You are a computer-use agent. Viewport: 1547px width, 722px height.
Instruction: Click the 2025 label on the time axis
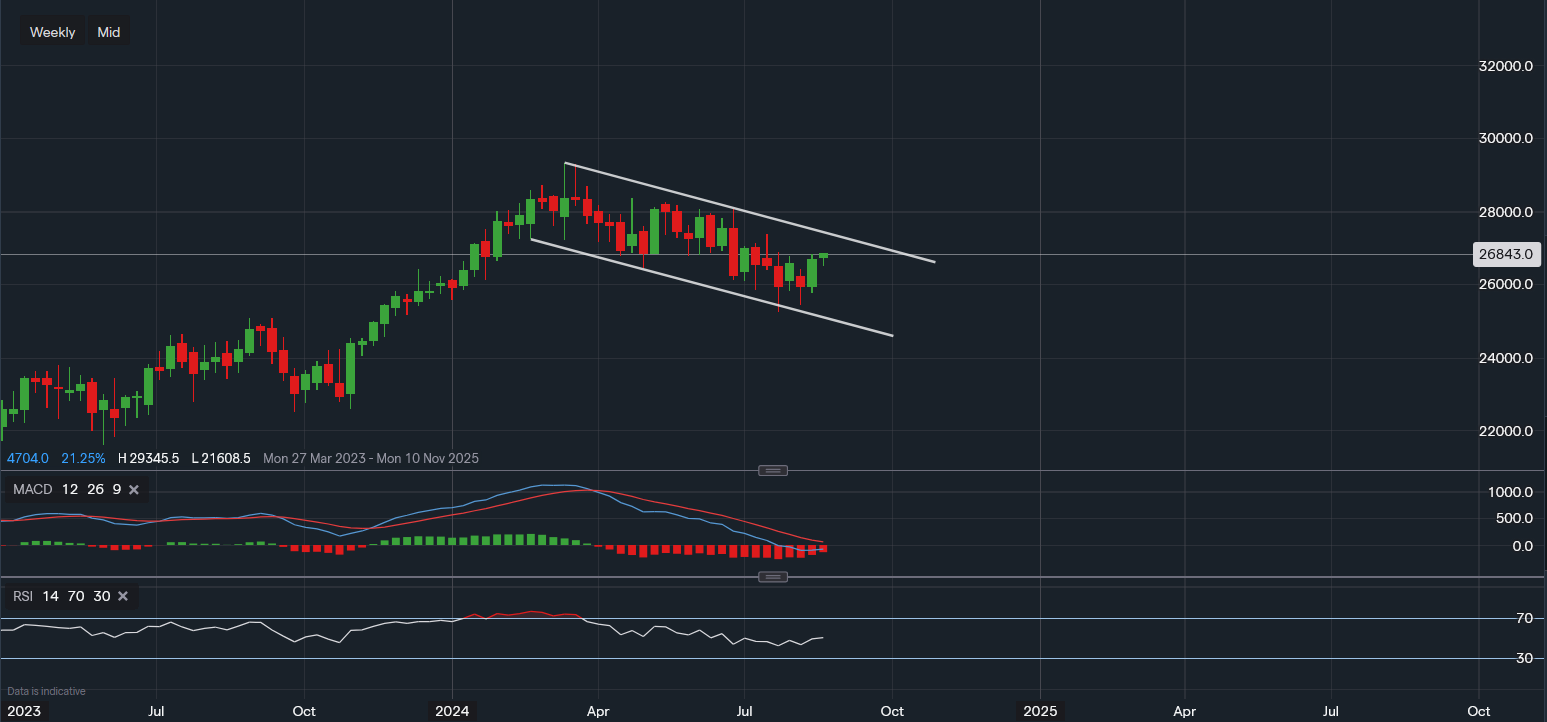1040,711
